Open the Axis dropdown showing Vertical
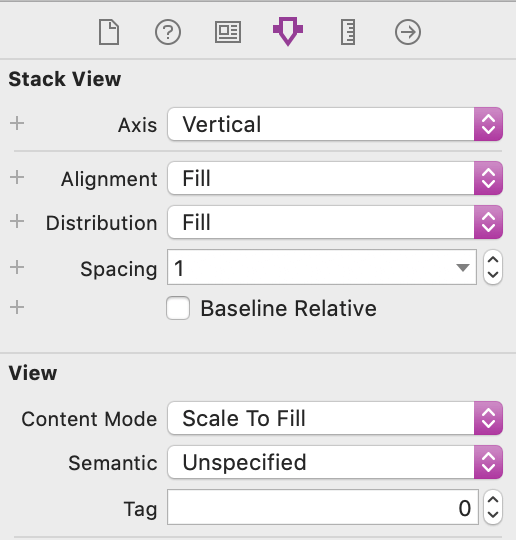The width and height of the screenshot is (516, 540). pyautogui.click(x=335, y=124)
